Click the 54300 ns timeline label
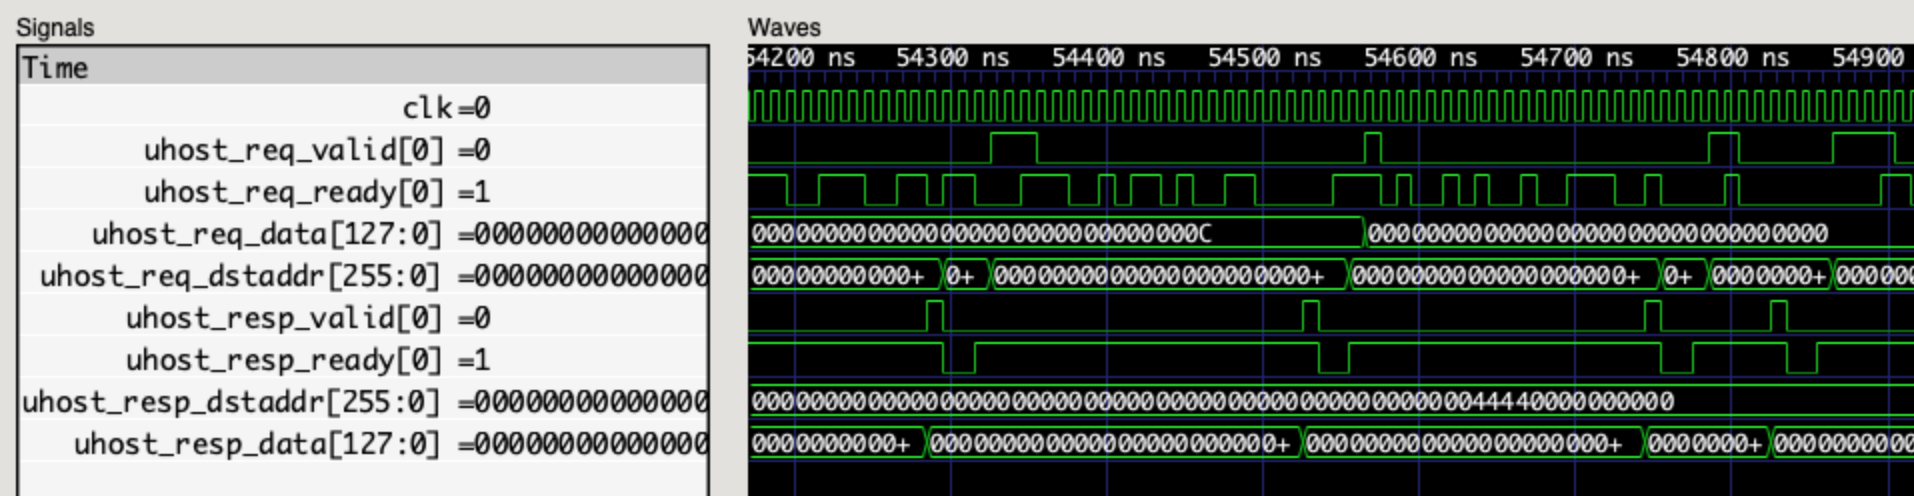1914x496 pixels. click(x=952, y=58)
